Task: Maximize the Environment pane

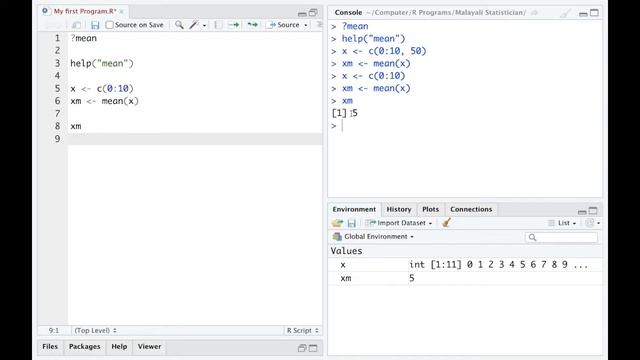Action: click(593, 211)
